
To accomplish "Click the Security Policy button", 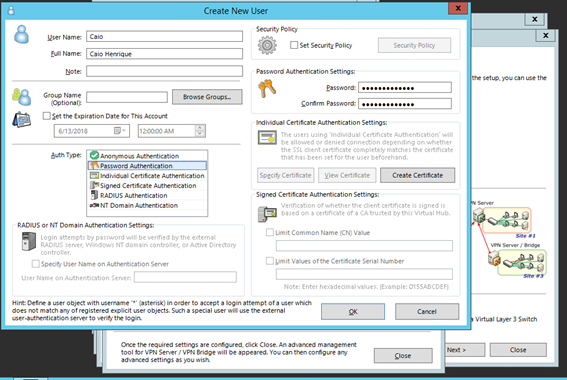I will pyautogui.click(x=414, y=45).
